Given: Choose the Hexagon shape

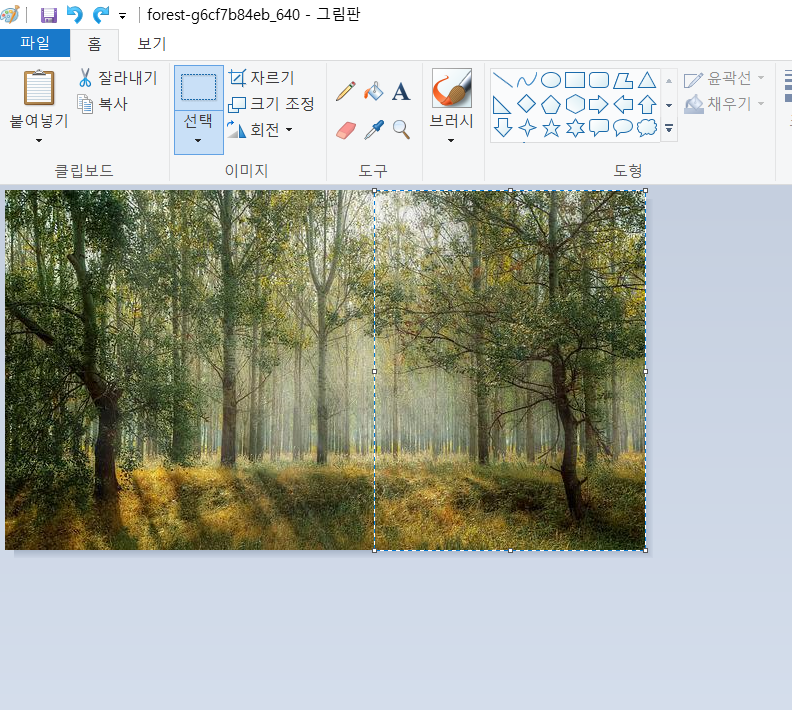Looking at the screenshot, I should (575, 104).
